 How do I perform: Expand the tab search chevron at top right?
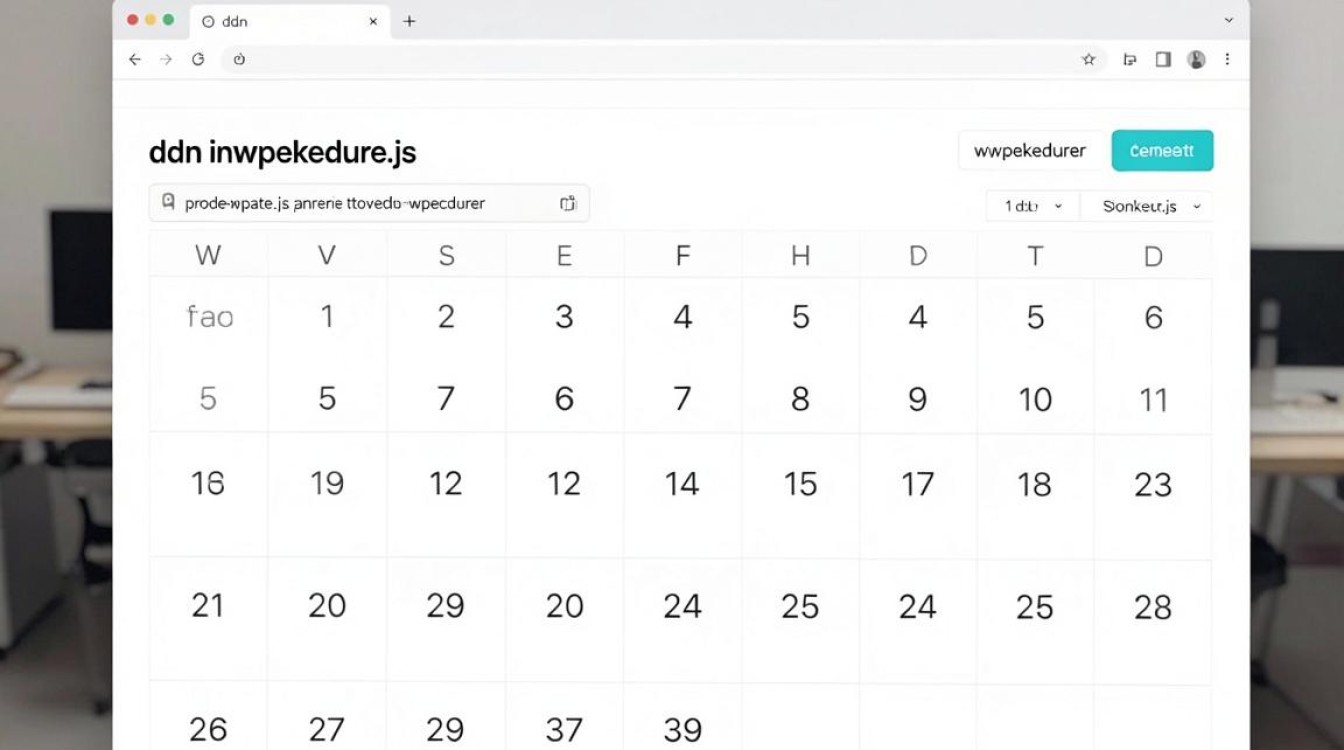(x=1229, y=20)
